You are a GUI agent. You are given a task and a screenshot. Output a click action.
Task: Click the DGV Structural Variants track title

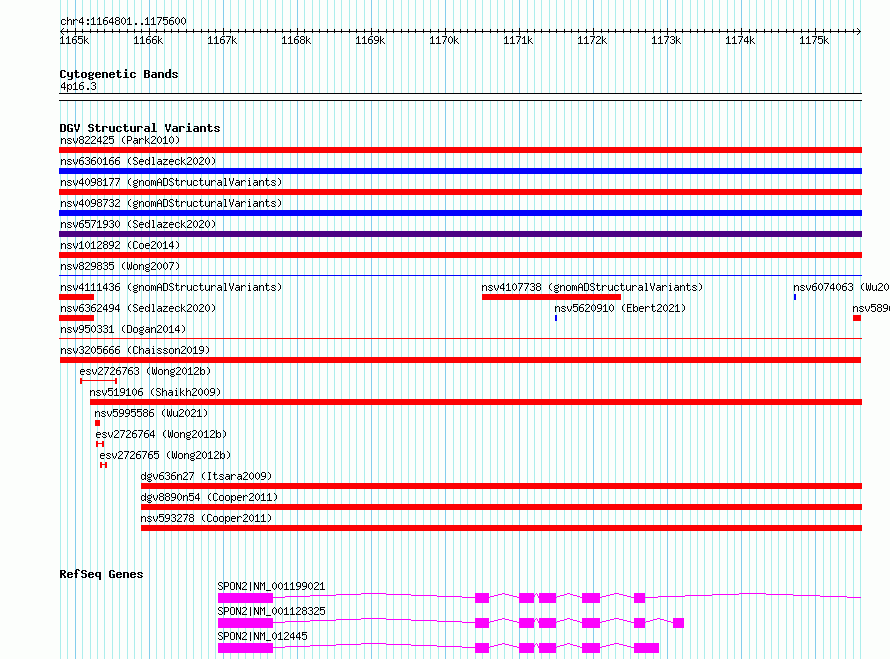[140, 128]
